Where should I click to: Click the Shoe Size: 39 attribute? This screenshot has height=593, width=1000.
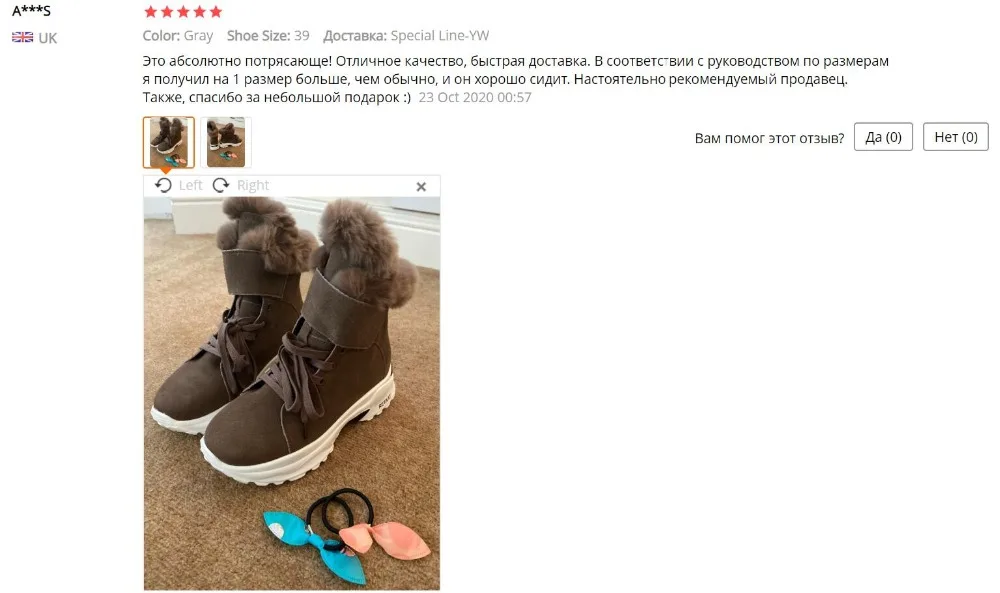[268, 36]
